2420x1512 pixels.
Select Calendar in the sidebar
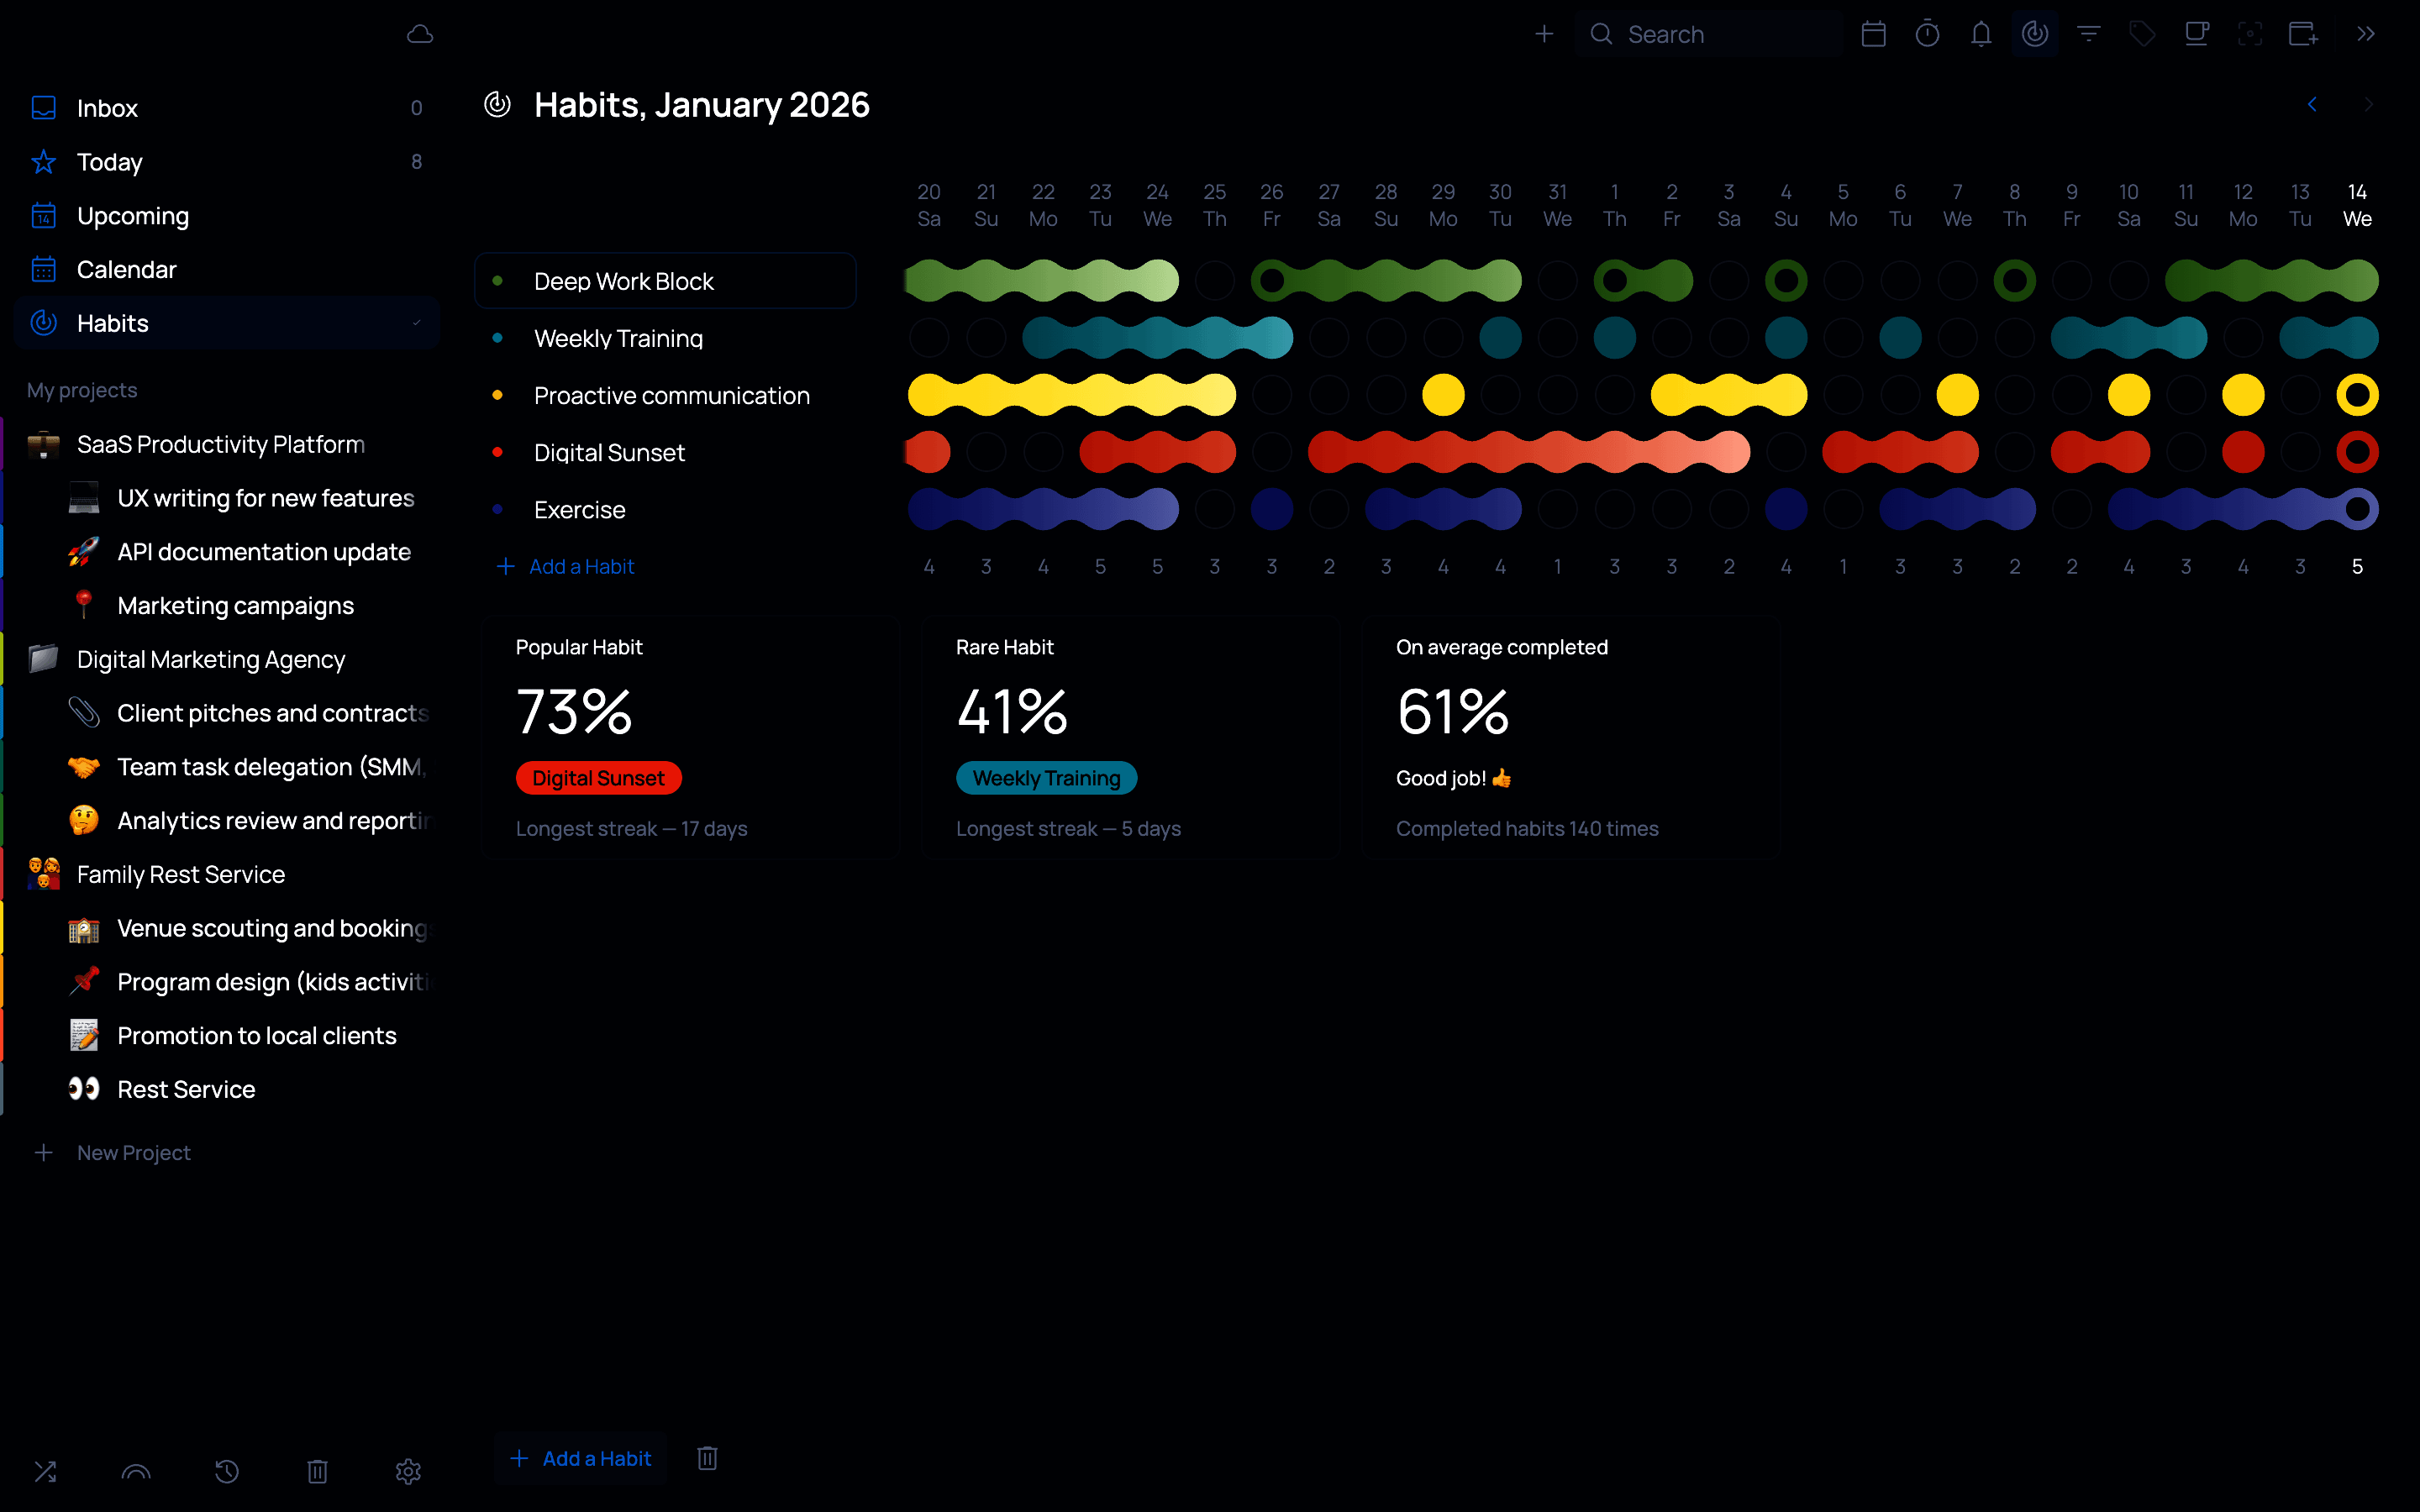coord(126,270)
